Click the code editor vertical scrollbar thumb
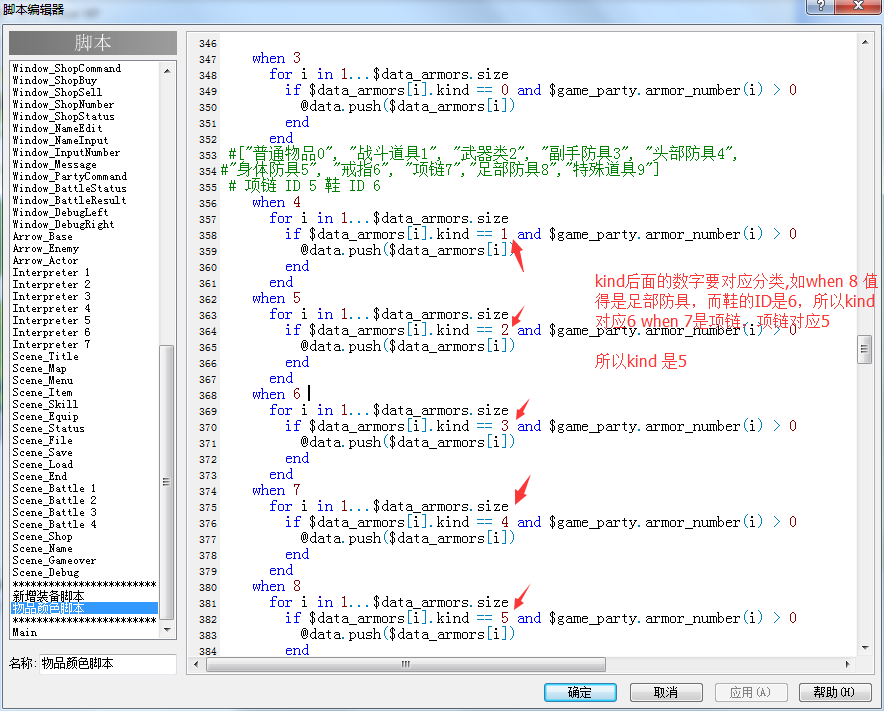 865,350
